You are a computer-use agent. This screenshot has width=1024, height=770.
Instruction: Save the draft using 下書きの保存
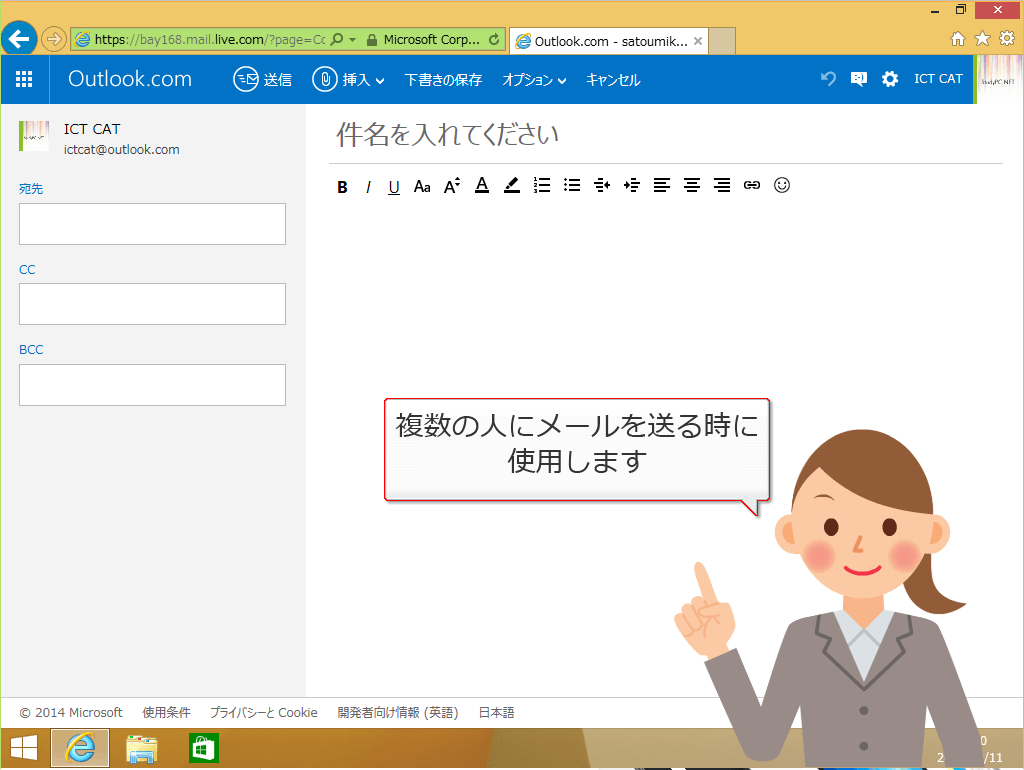pyautogui.click(x=443, y=78)
